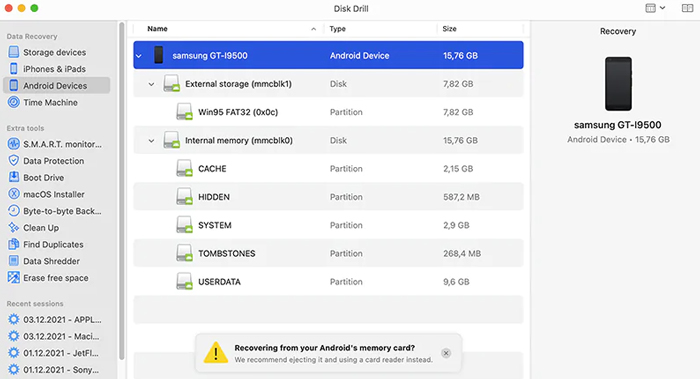Image resolution: width=700 pixels, height=379 pixels.
Task: Collapse the samsung GT-I9500 device row
Action: coord(139,56)
